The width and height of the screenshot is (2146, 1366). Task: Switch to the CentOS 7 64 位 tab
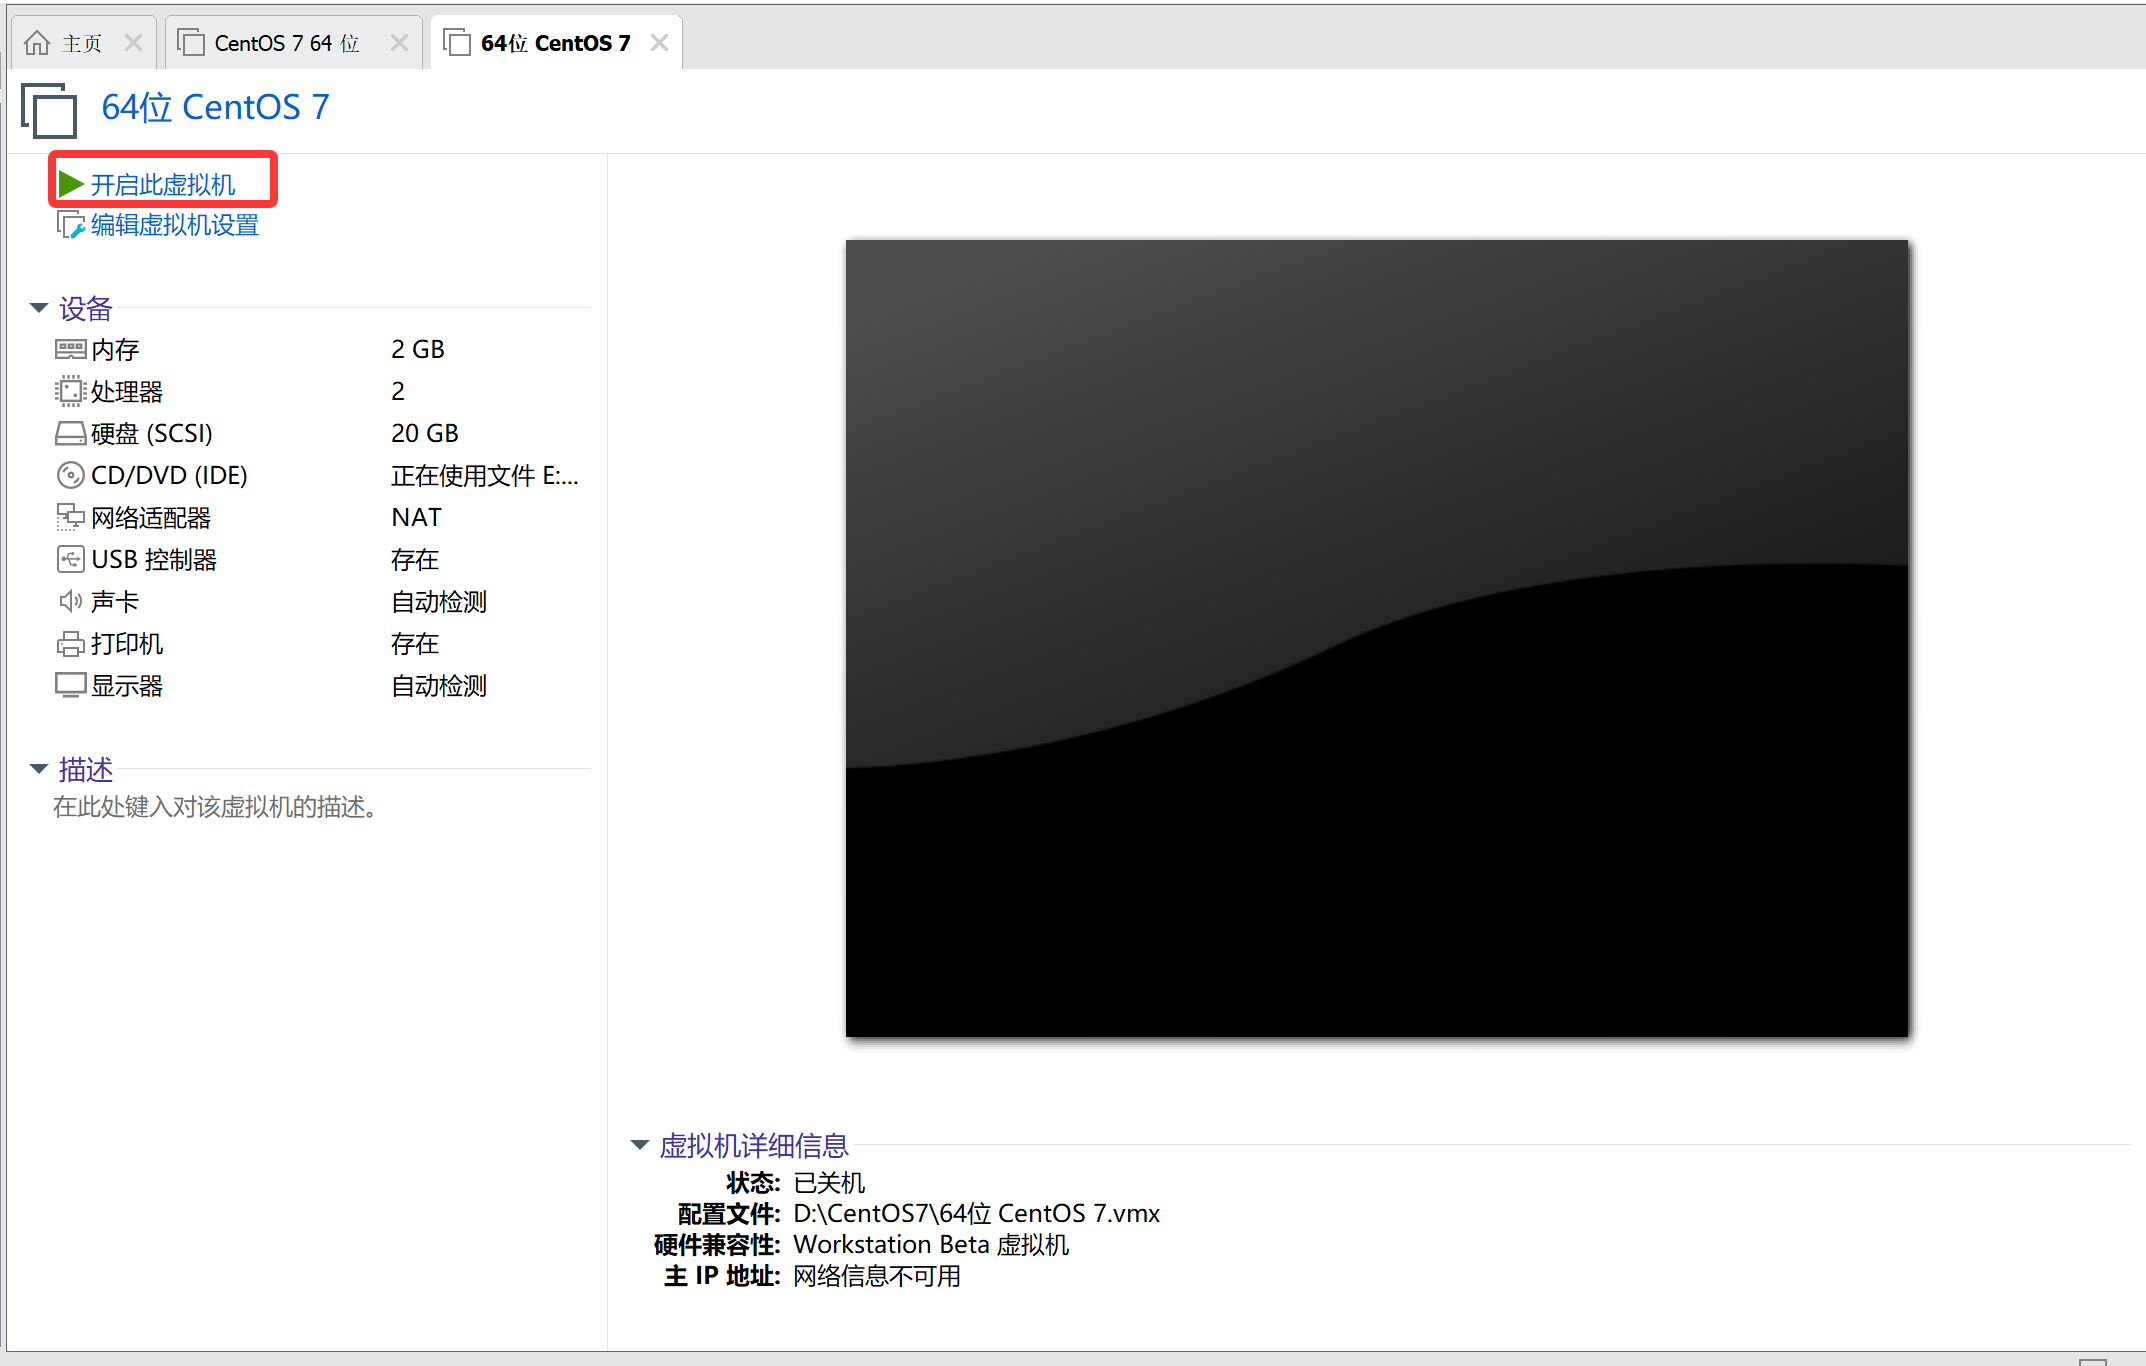(285, 43)
